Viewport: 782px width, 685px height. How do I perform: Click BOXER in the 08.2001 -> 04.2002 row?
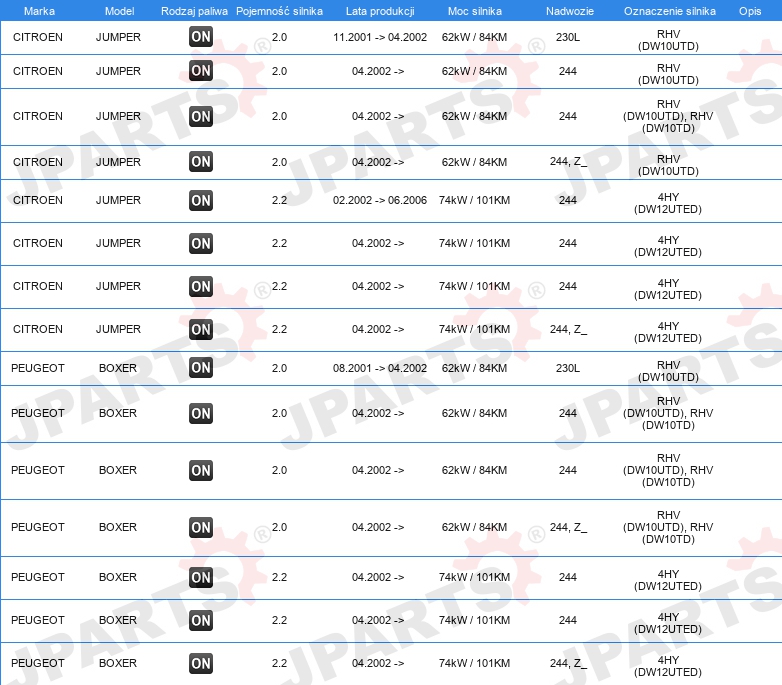click(118, 368)
